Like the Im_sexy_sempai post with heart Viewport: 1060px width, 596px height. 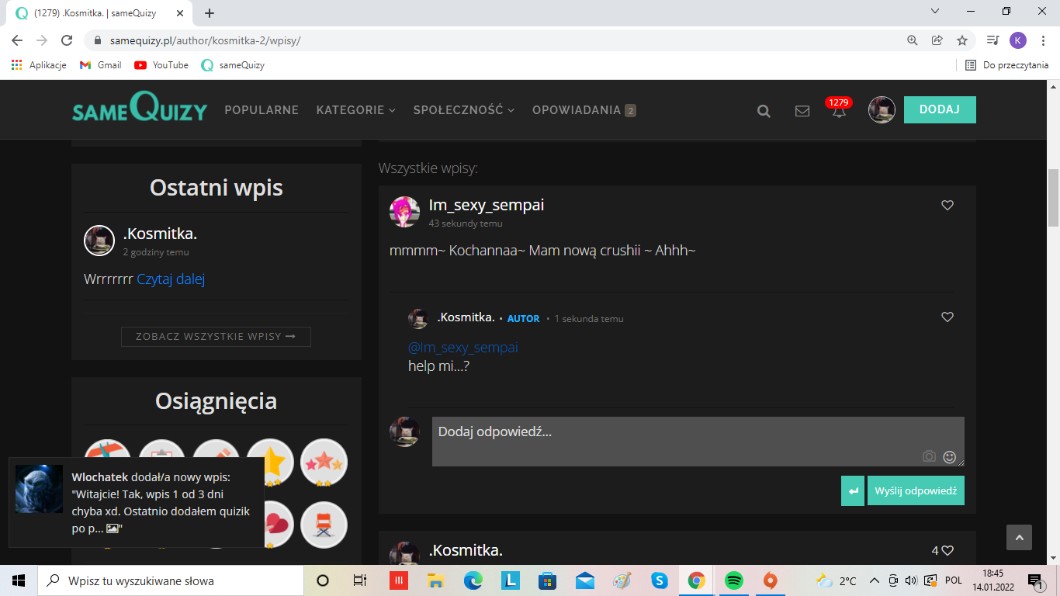click(x=947, y=205)
